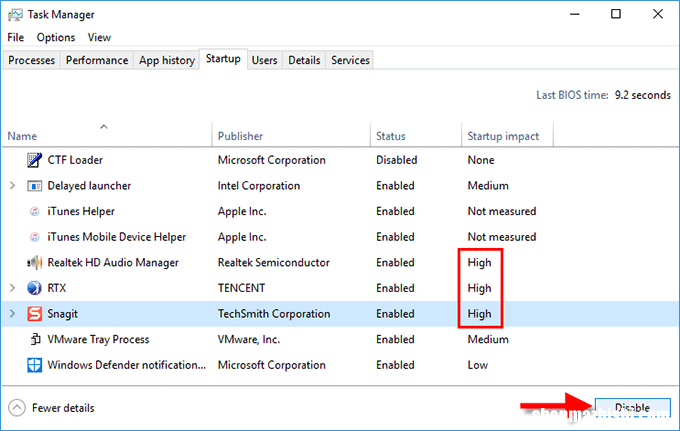
Task: Open the View menu
Action: pyautogui.click(x=99, y=37)
